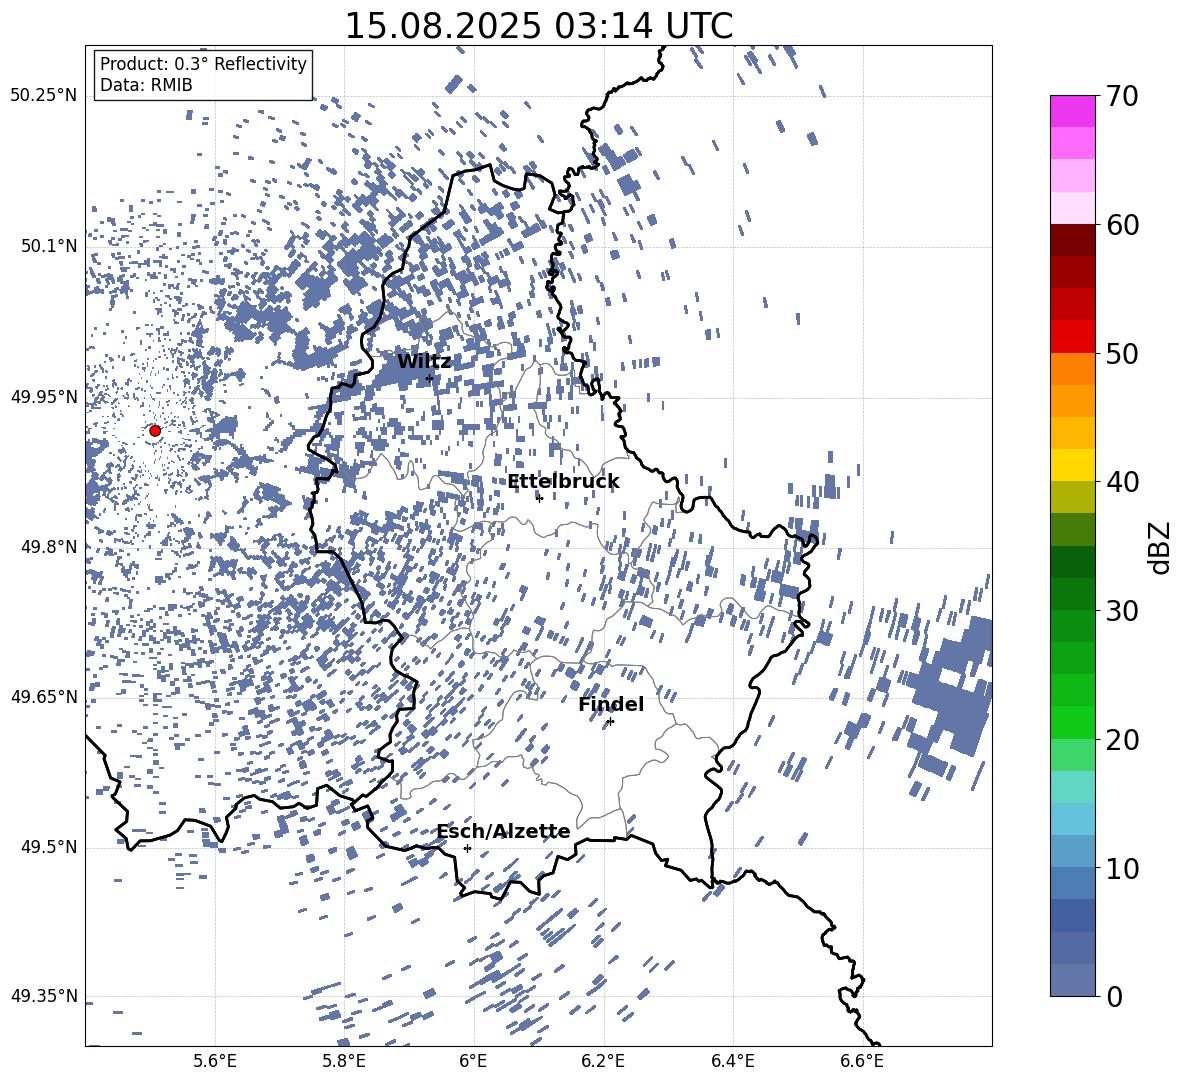This screenshot has width=1184, height=1081.
Task: Click the 5.8°E longitude label
Action: [344, 1061]
